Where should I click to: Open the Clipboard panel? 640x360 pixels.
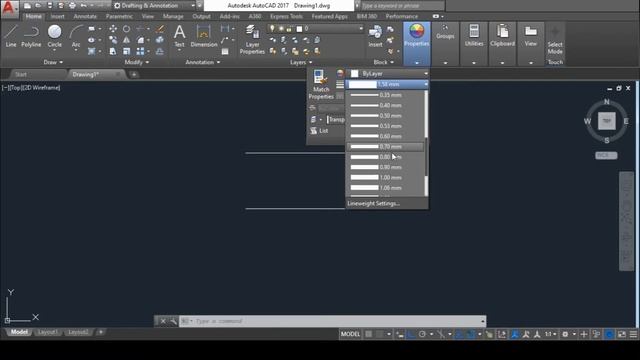pyautogui.click(x=502, y=43)
